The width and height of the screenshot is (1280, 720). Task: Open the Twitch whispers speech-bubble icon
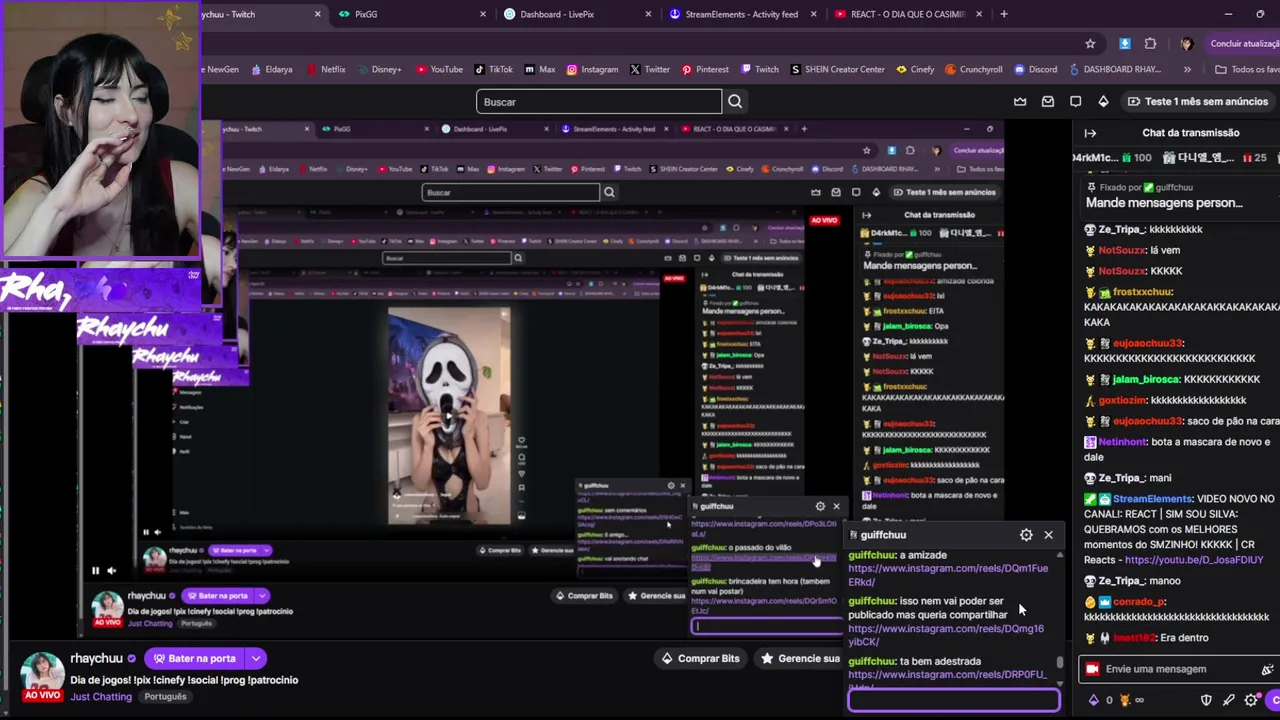[x=1076, y=101]
